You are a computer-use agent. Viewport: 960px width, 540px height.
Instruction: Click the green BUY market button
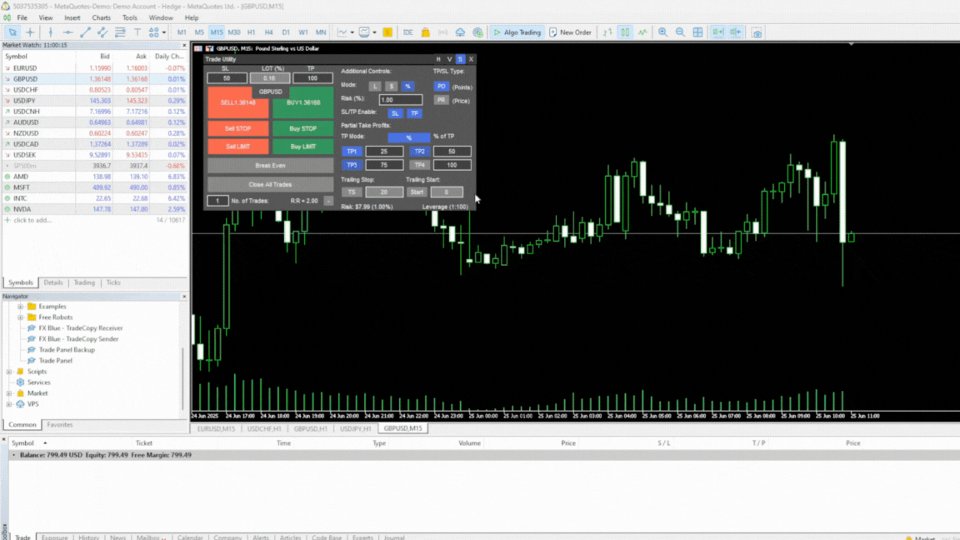point(303,103)
